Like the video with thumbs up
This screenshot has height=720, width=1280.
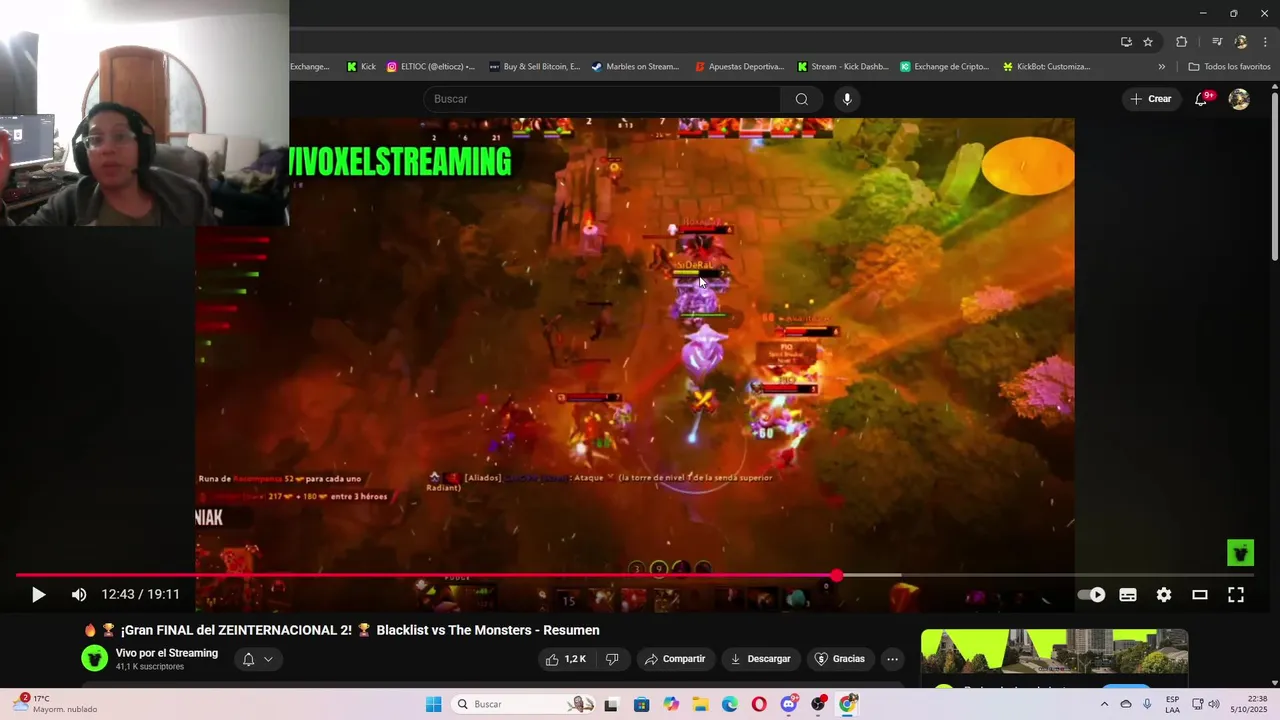point(565,659)
